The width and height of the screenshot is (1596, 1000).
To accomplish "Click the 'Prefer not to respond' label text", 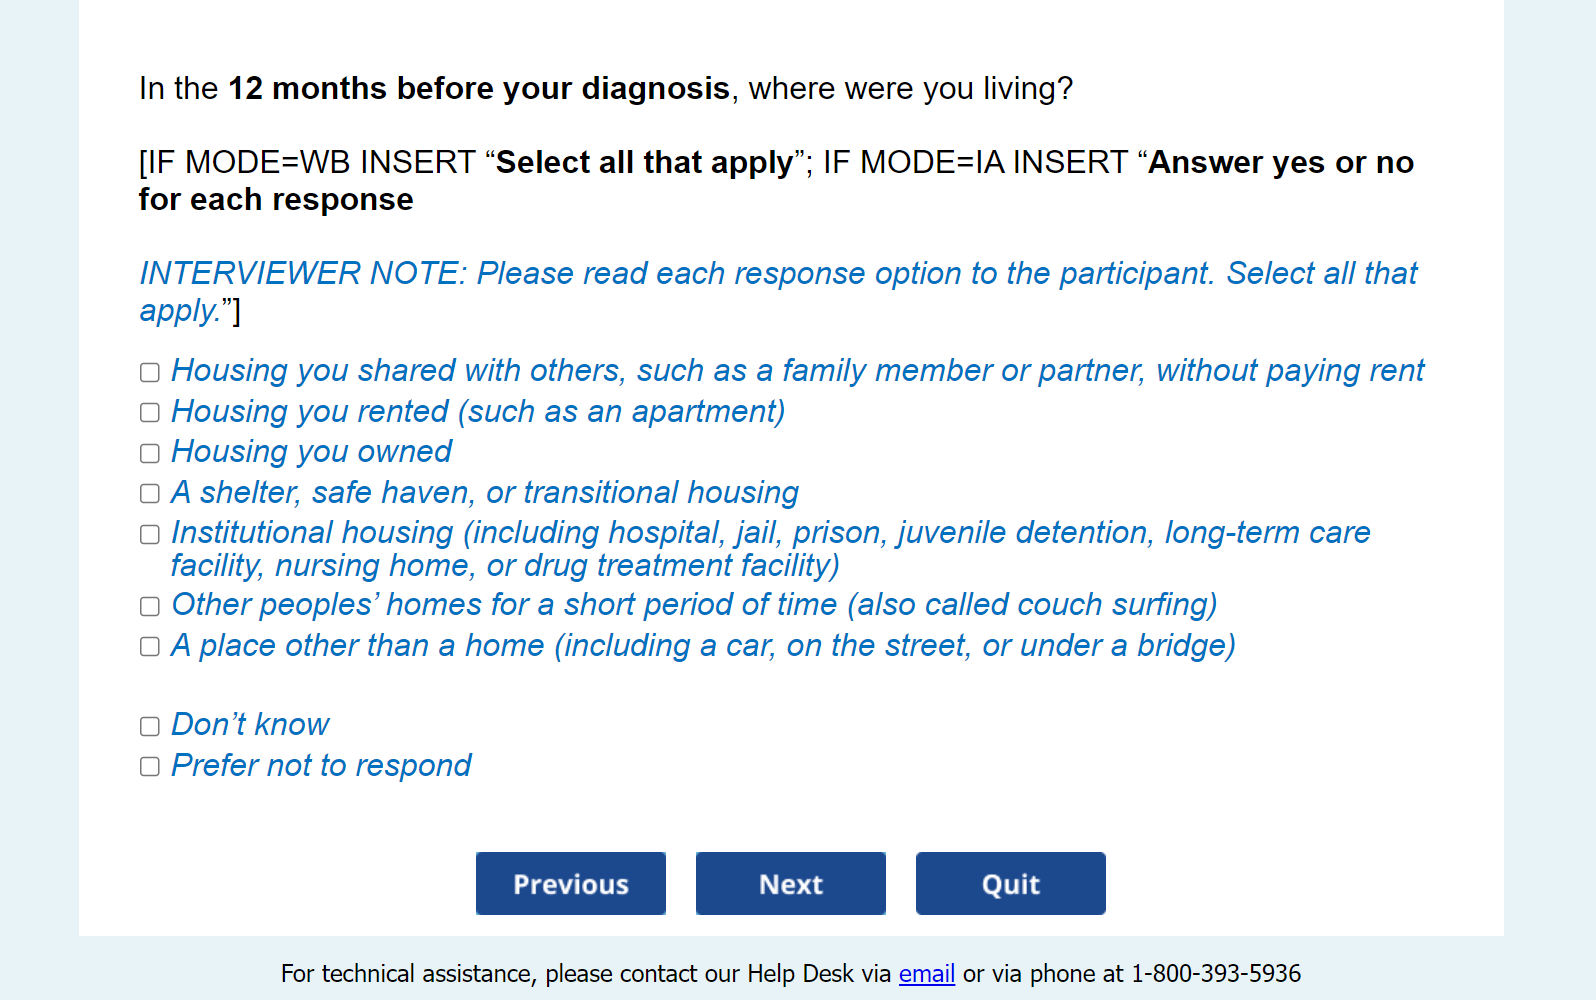I will (321, 766).
